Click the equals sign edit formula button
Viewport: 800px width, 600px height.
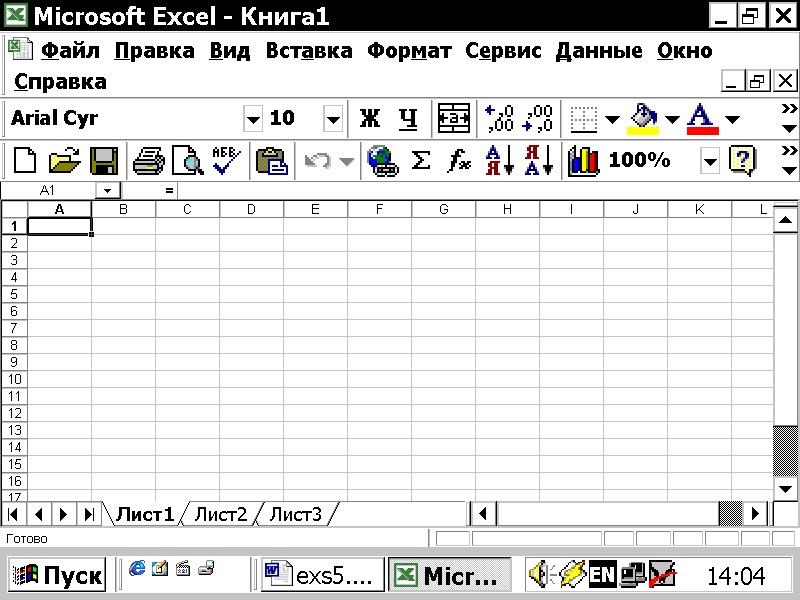click(x=169, y=191)
